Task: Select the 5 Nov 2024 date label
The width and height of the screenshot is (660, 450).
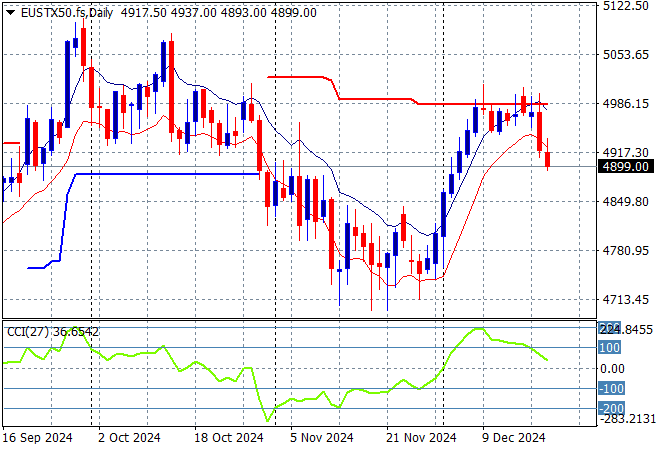Action: [321, 438]
